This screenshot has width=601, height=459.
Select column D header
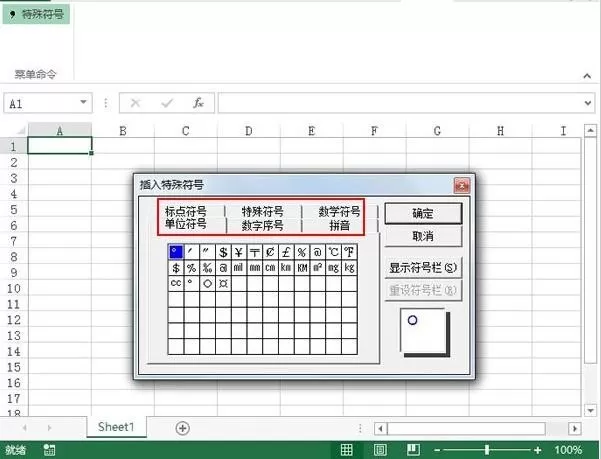tap(249, 131)
